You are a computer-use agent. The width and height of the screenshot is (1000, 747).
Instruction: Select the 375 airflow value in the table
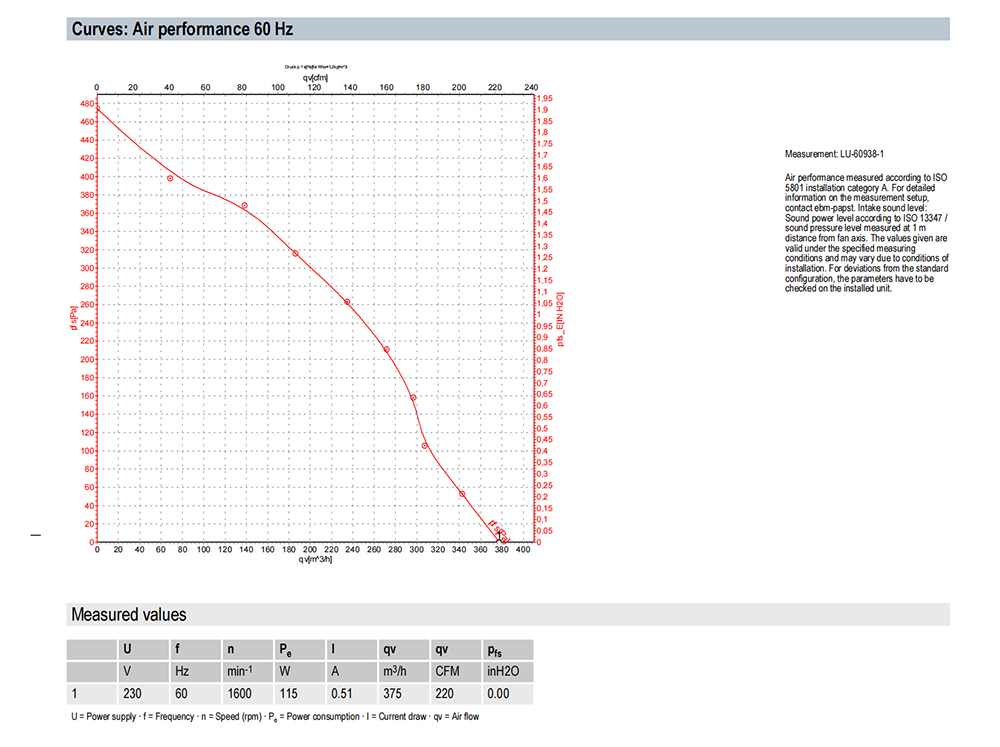point(396,692)
